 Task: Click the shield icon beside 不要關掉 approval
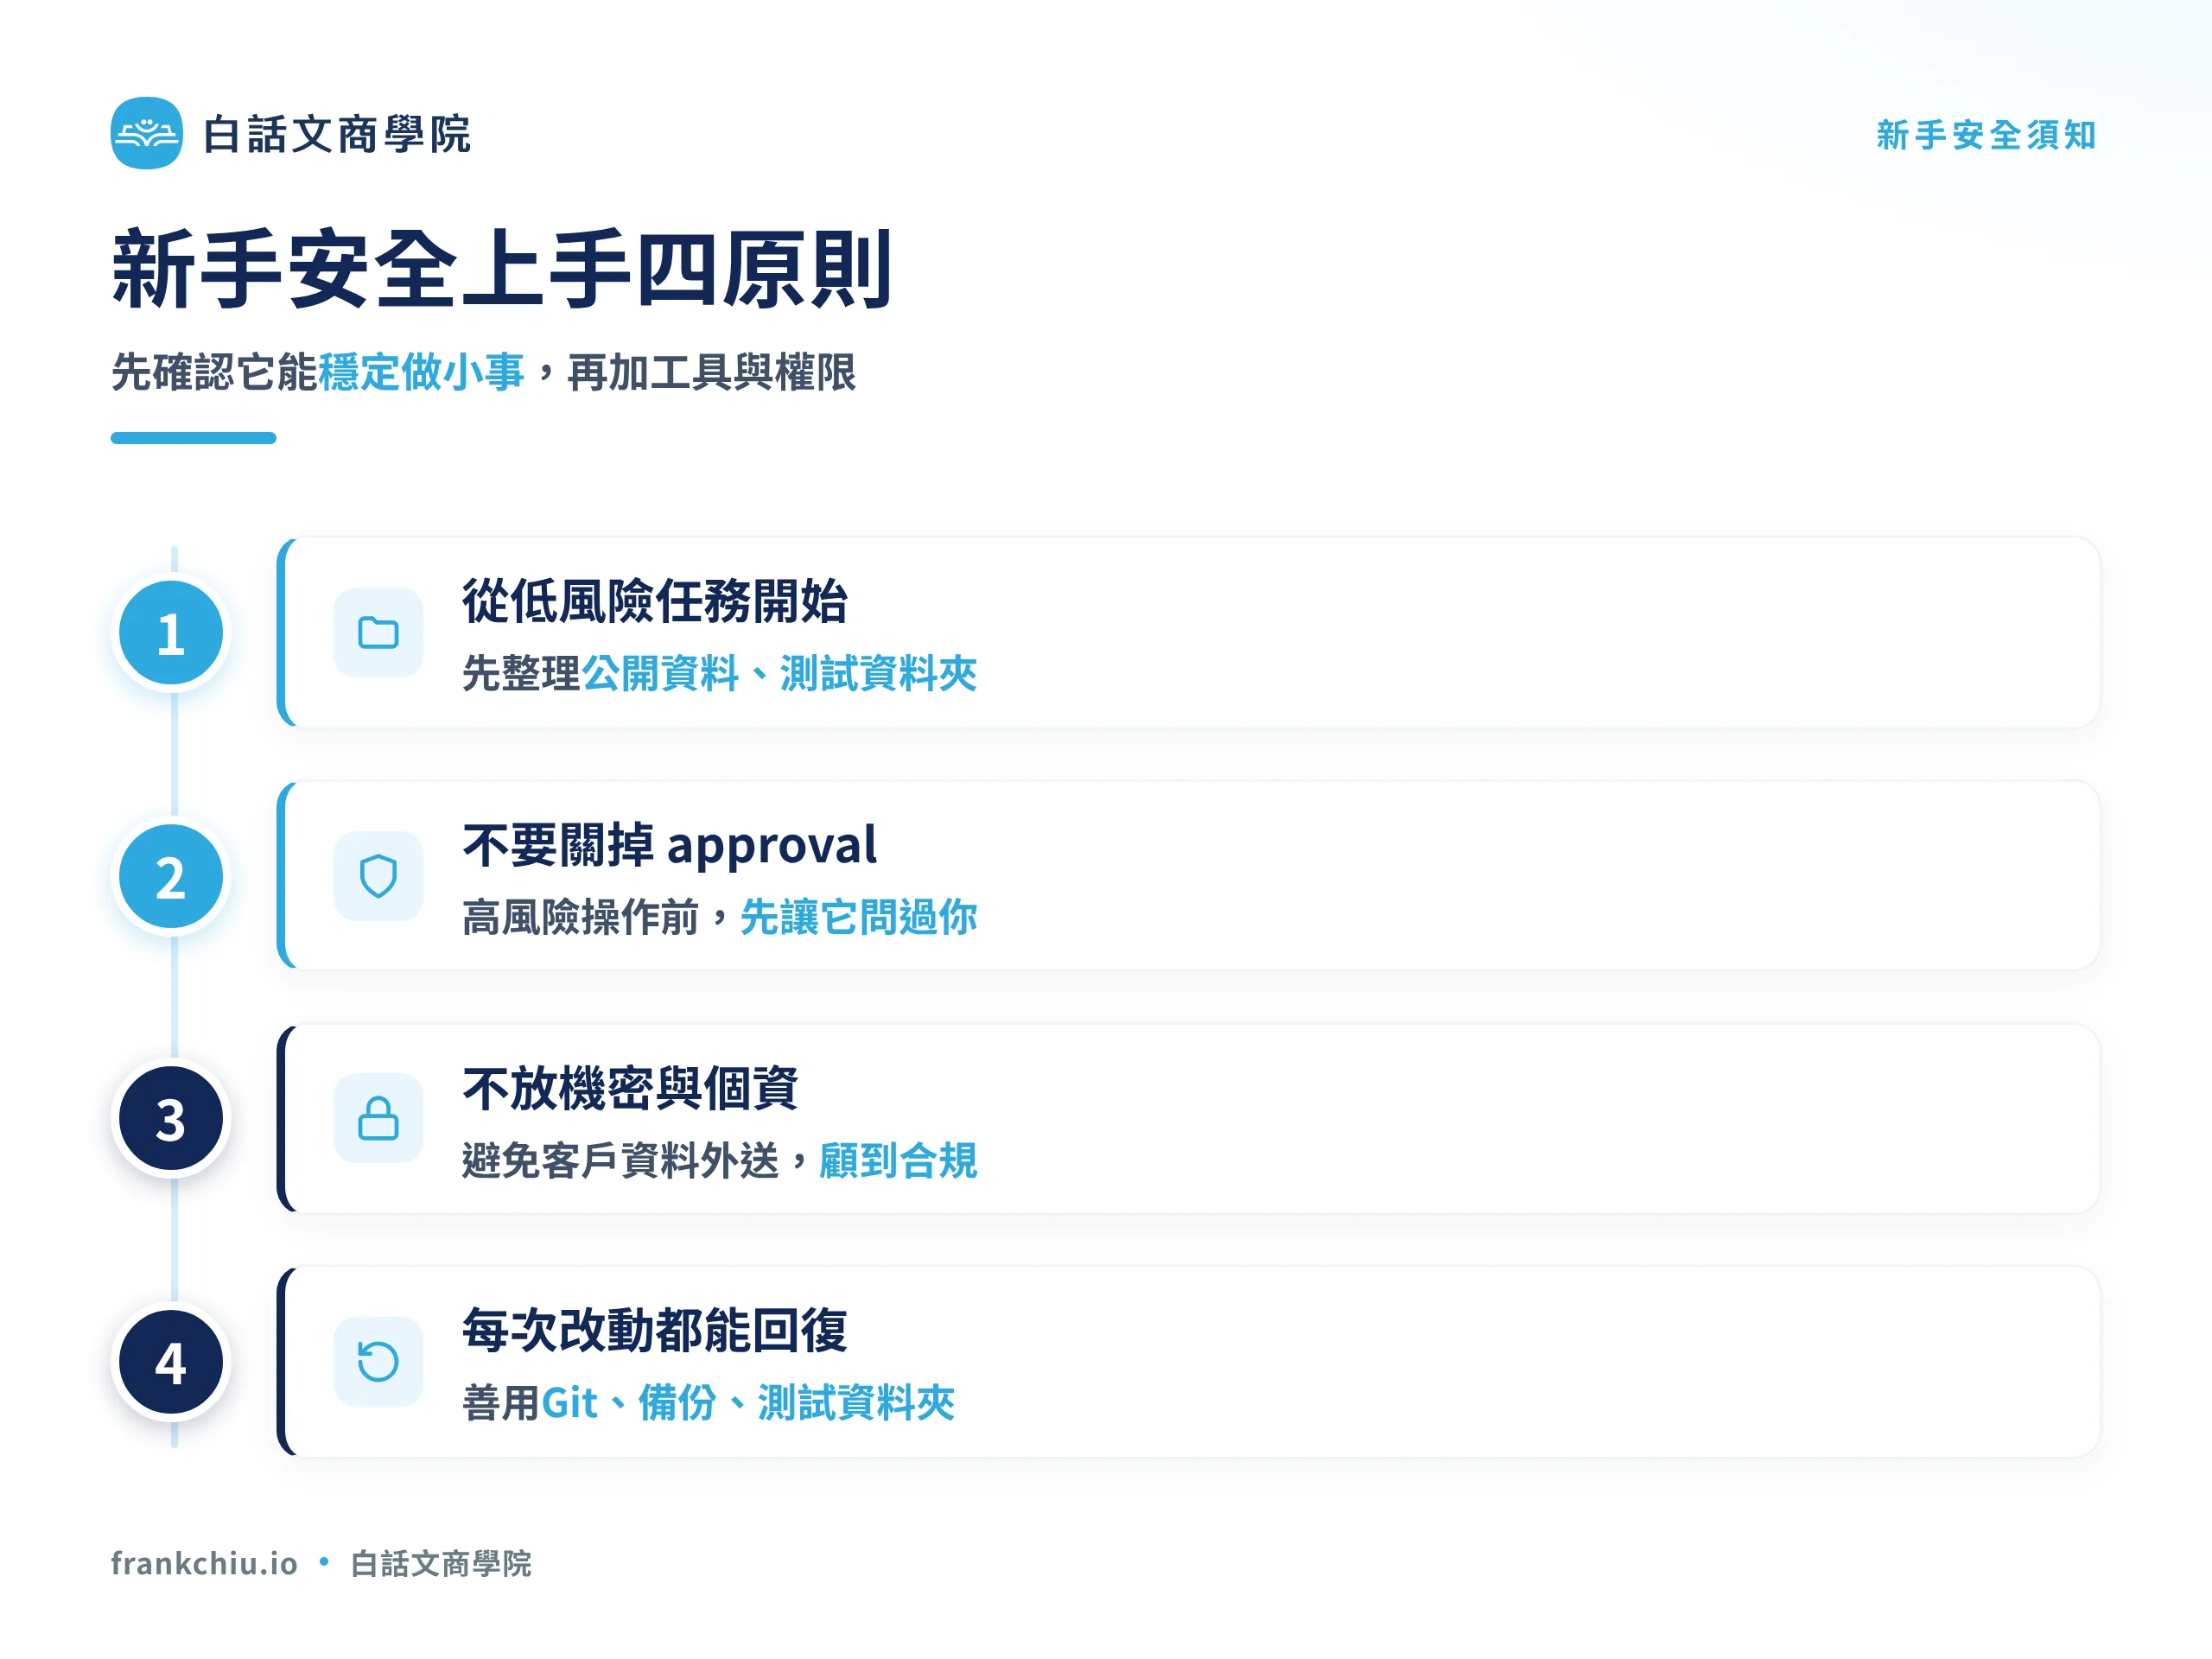coord(378,876)
